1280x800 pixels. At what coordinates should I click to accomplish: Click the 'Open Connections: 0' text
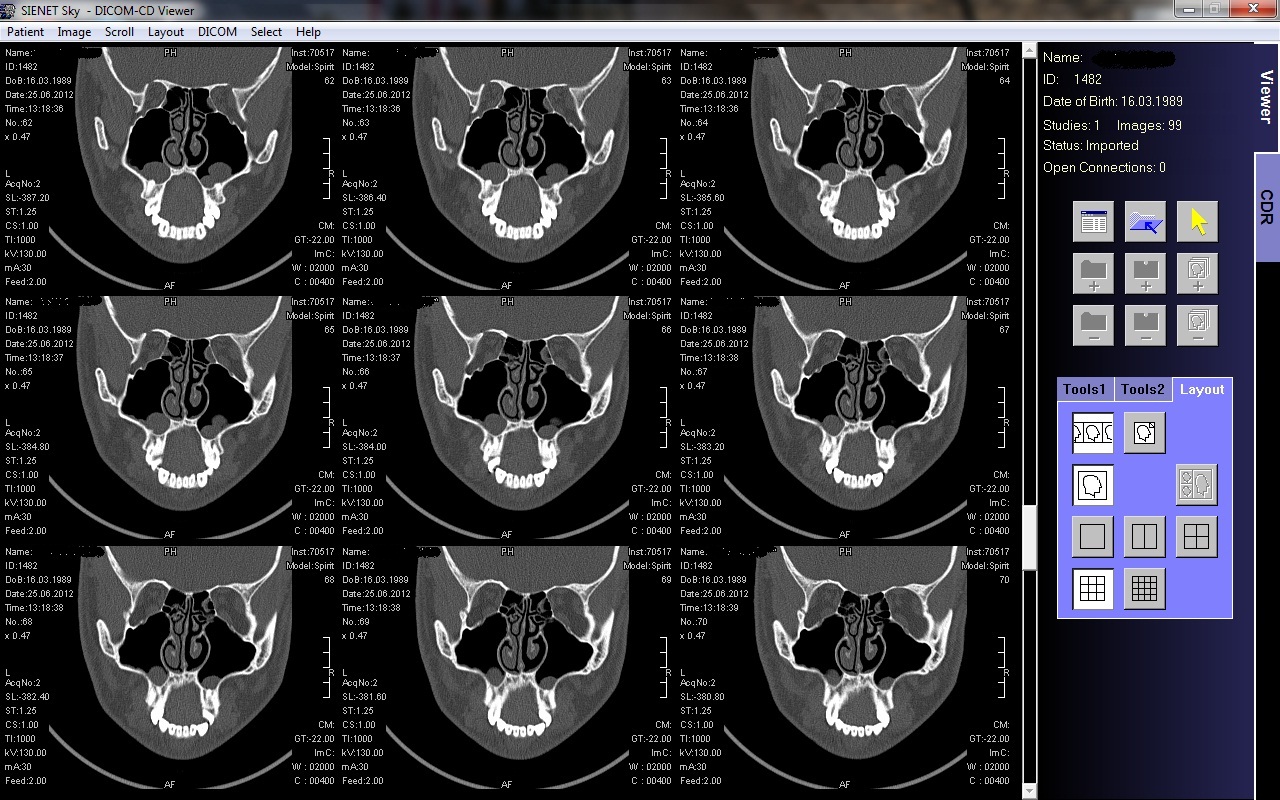1104,167
